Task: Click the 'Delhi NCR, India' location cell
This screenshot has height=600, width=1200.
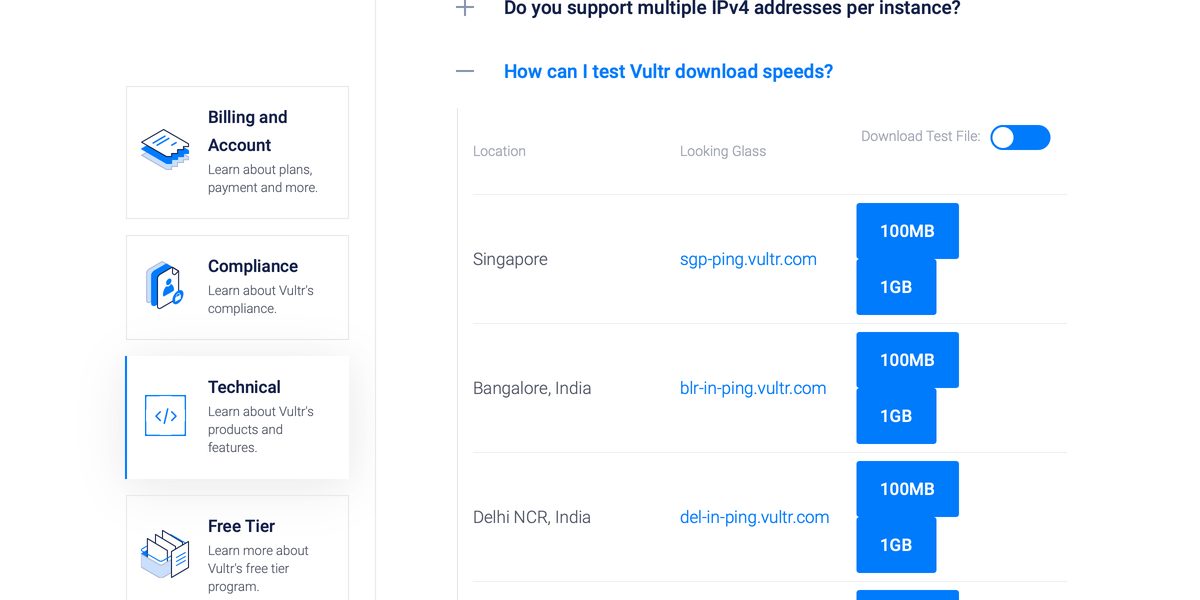Action: tap(532, 517)
